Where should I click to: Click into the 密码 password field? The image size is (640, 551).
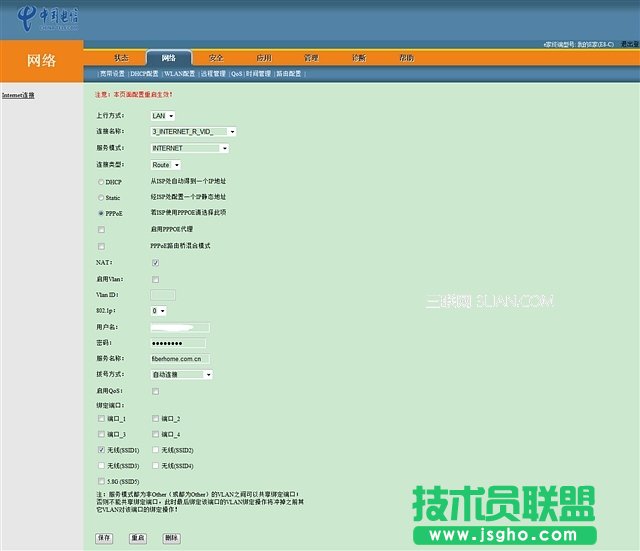[x=180, y=343]
